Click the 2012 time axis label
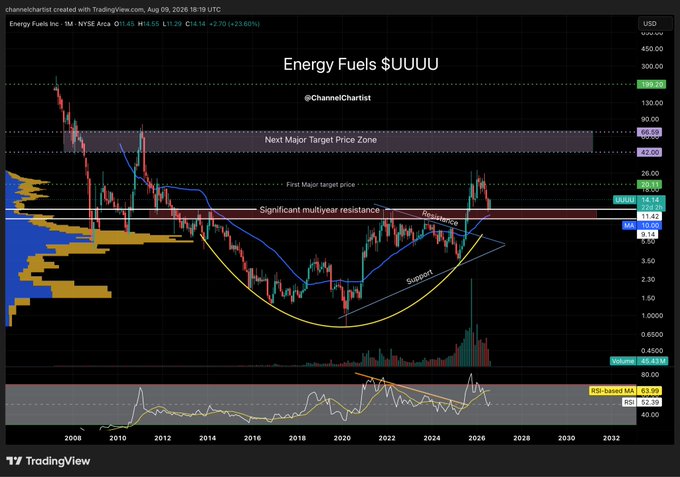 (x=163, y=438)
